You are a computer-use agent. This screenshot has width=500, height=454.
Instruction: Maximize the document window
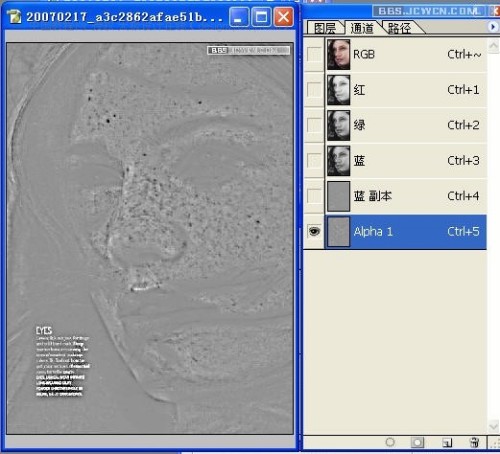pos(261,17)
